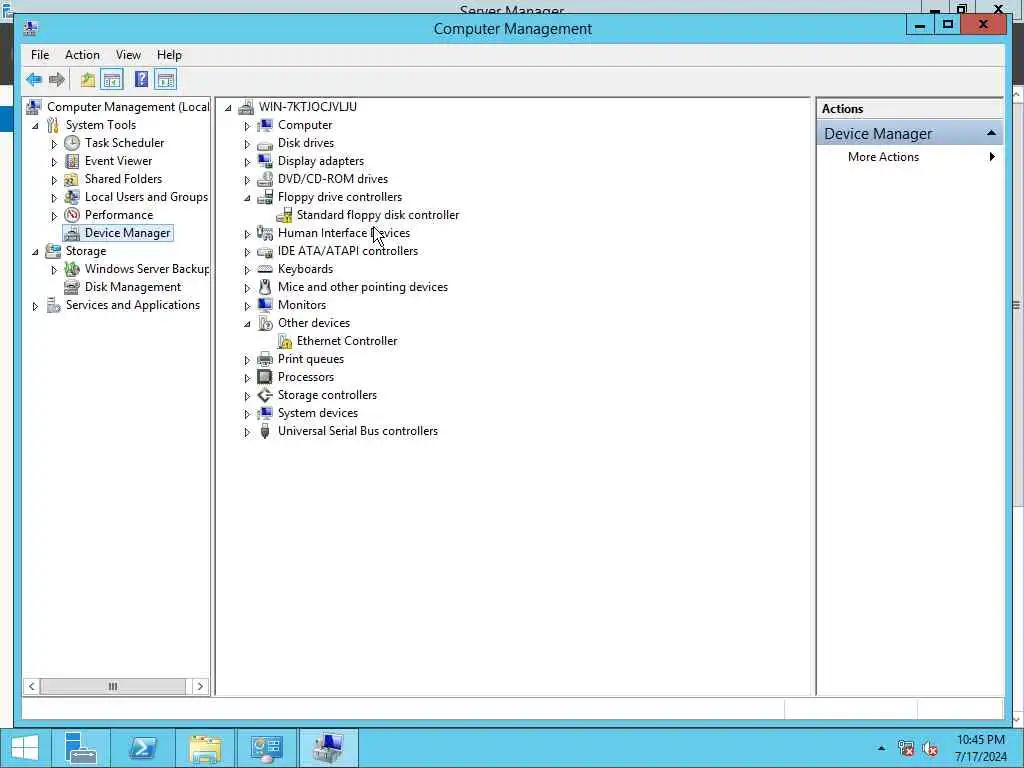Open the View menu

click(x=128, y=55)
